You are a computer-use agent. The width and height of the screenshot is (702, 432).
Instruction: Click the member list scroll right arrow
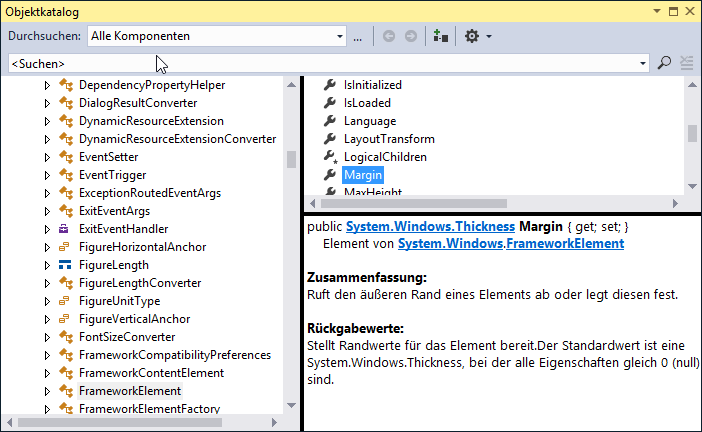pos(675,204)
